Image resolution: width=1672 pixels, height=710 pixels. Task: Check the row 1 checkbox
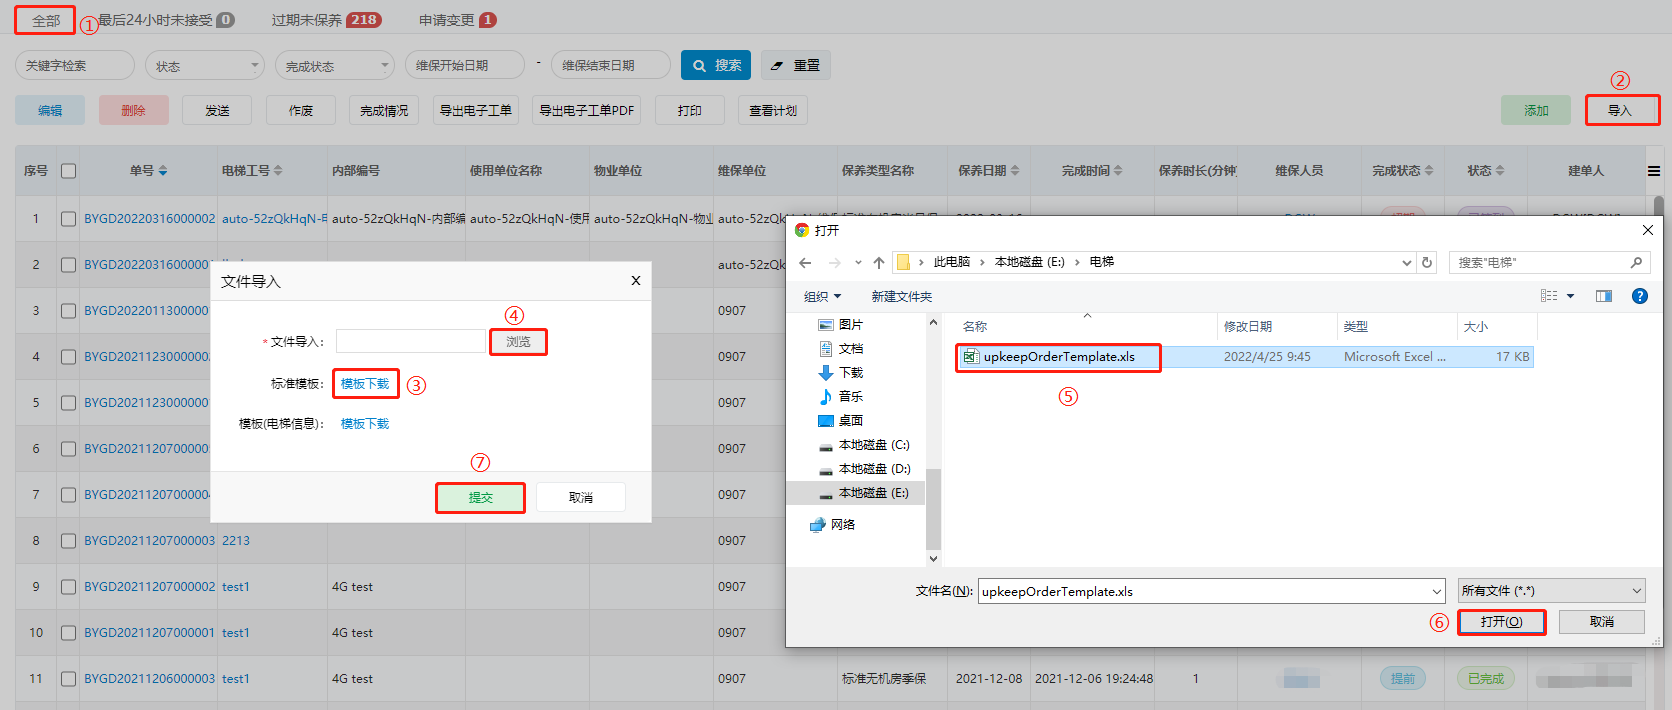point(68,219)
